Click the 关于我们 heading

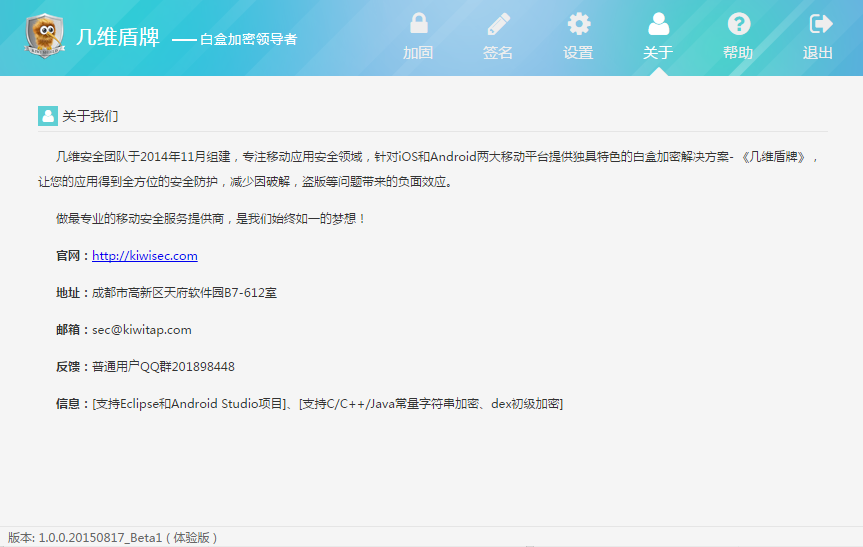pos(90,116)
